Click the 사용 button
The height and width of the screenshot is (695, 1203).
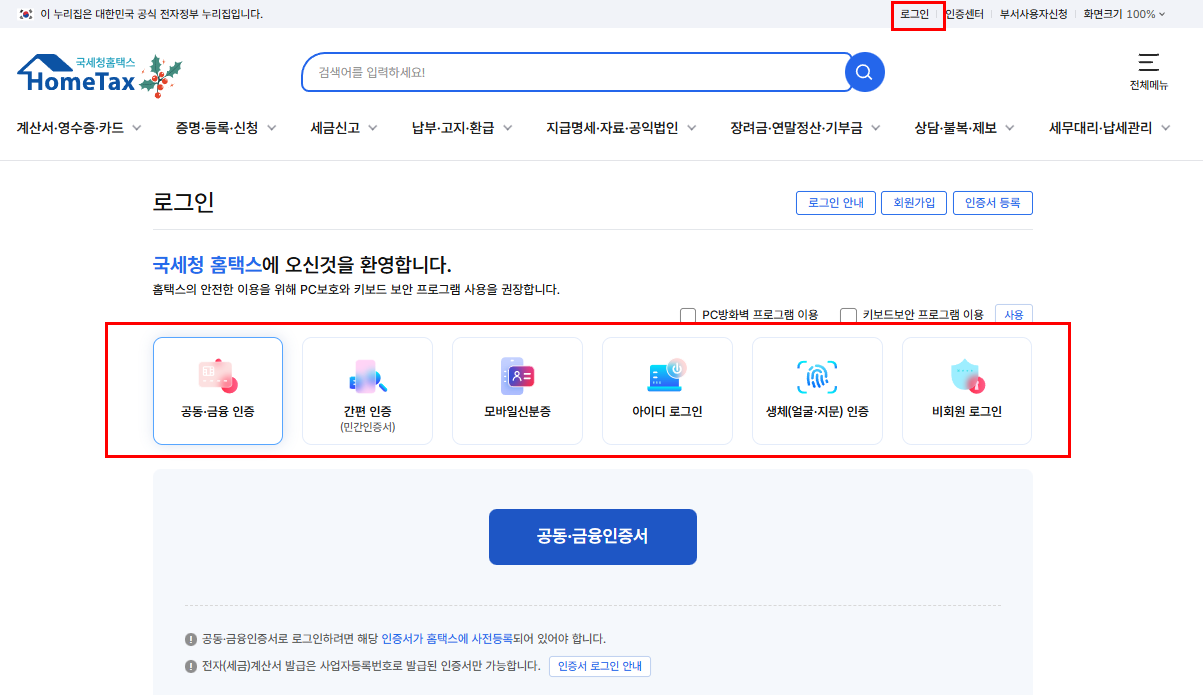(x=1014, y=315)
